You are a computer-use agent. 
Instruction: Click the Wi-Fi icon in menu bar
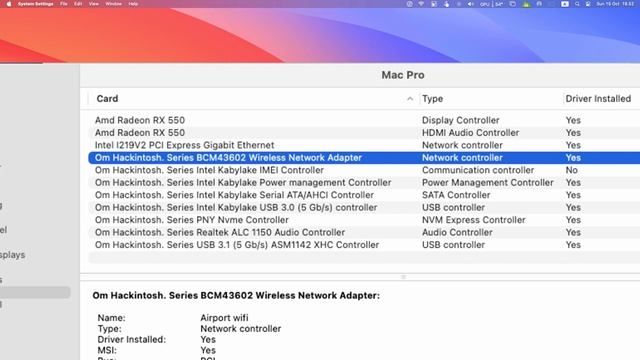421,4
